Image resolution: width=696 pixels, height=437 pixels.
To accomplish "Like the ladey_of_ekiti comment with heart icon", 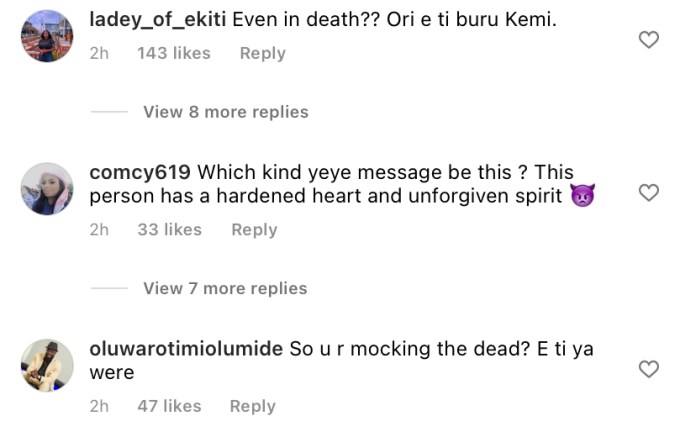I will (649, 39).
